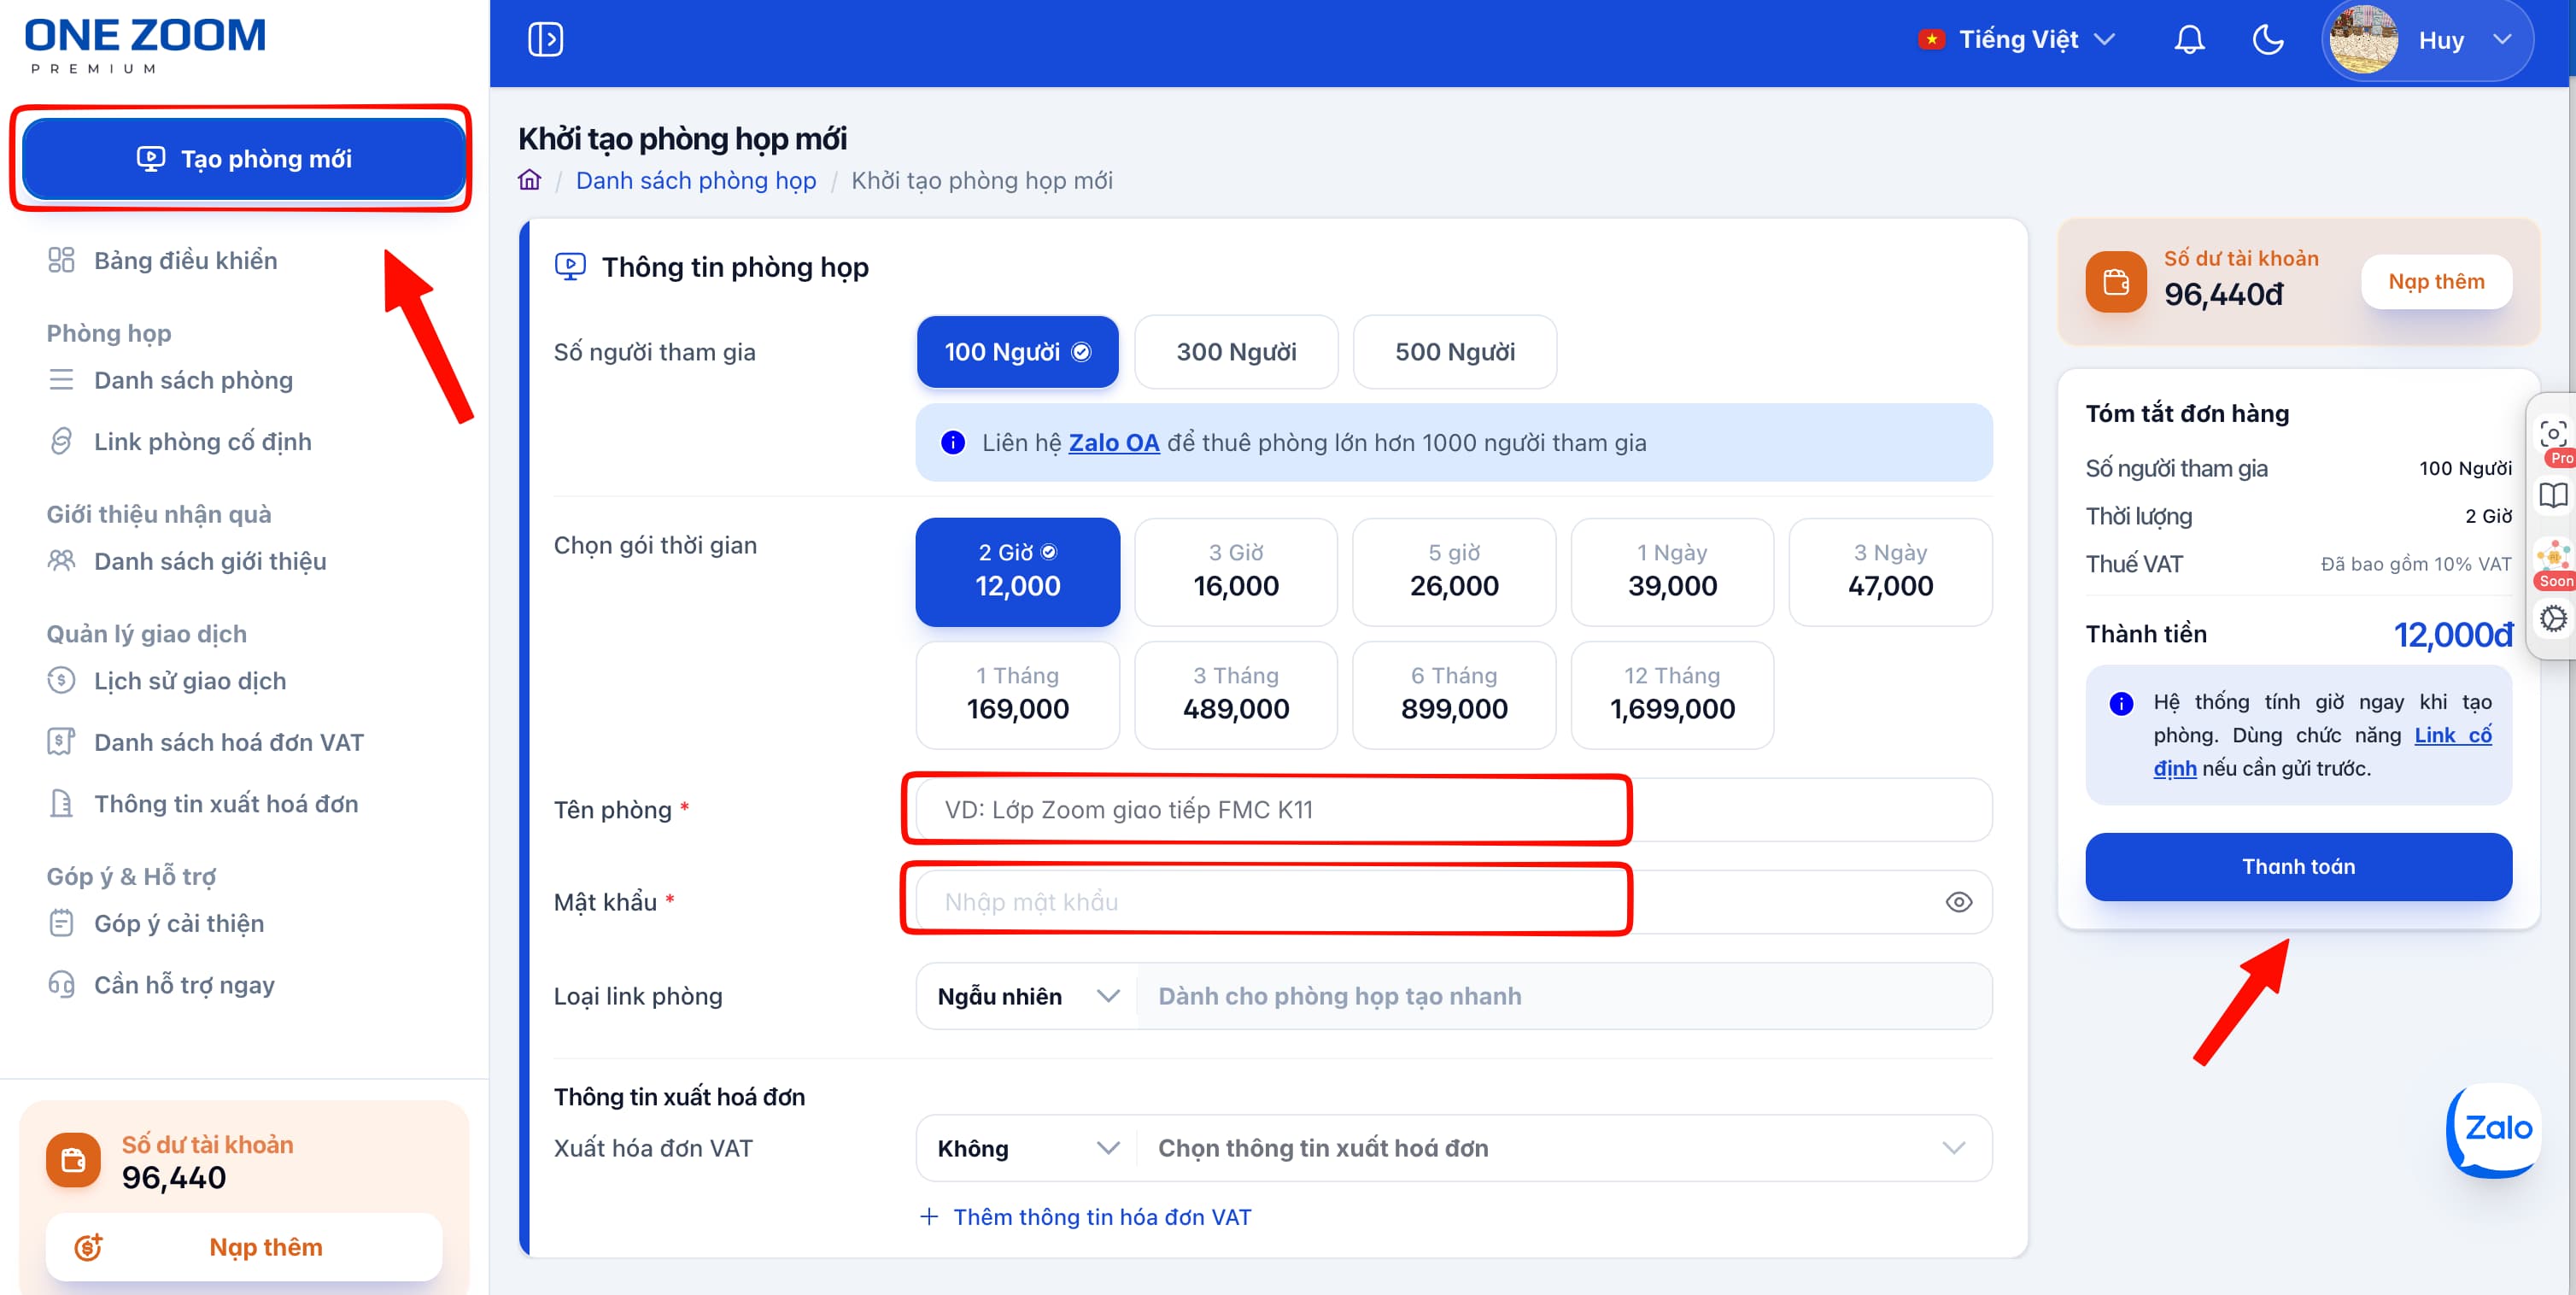This screenshot has width=2576, height=1295.
Task: Select the 300 Người participant option
Action: 1236,352
